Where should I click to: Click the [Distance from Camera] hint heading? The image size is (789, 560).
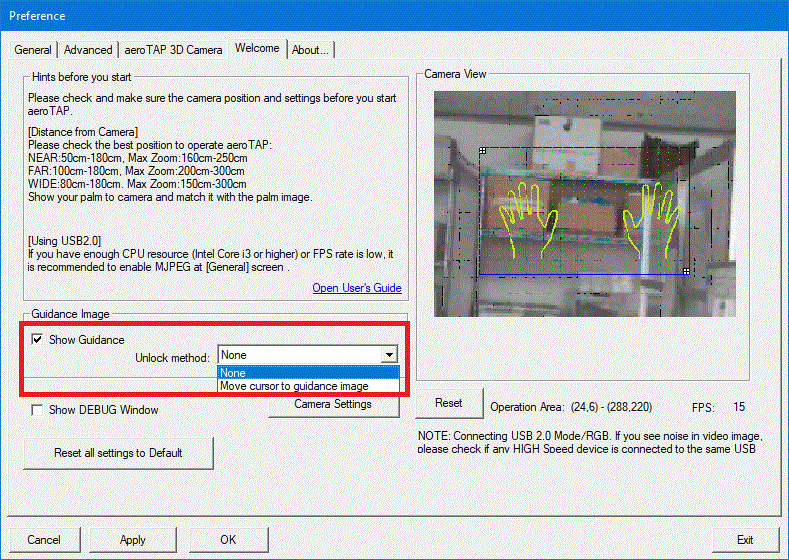(x=83, y=132)
